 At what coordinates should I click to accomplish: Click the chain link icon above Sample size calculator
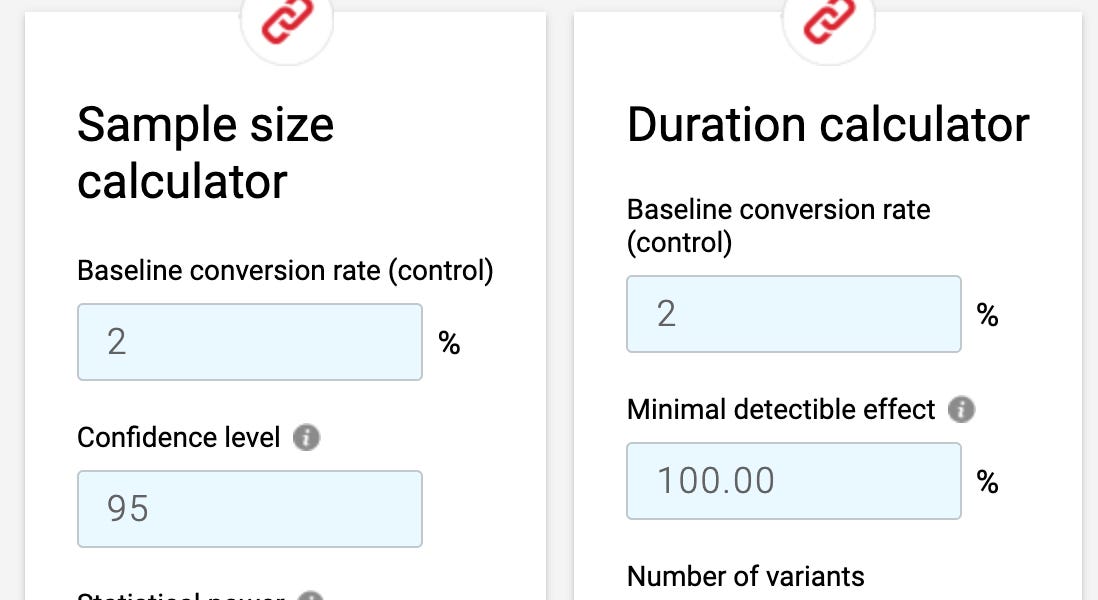coord(287,20)
